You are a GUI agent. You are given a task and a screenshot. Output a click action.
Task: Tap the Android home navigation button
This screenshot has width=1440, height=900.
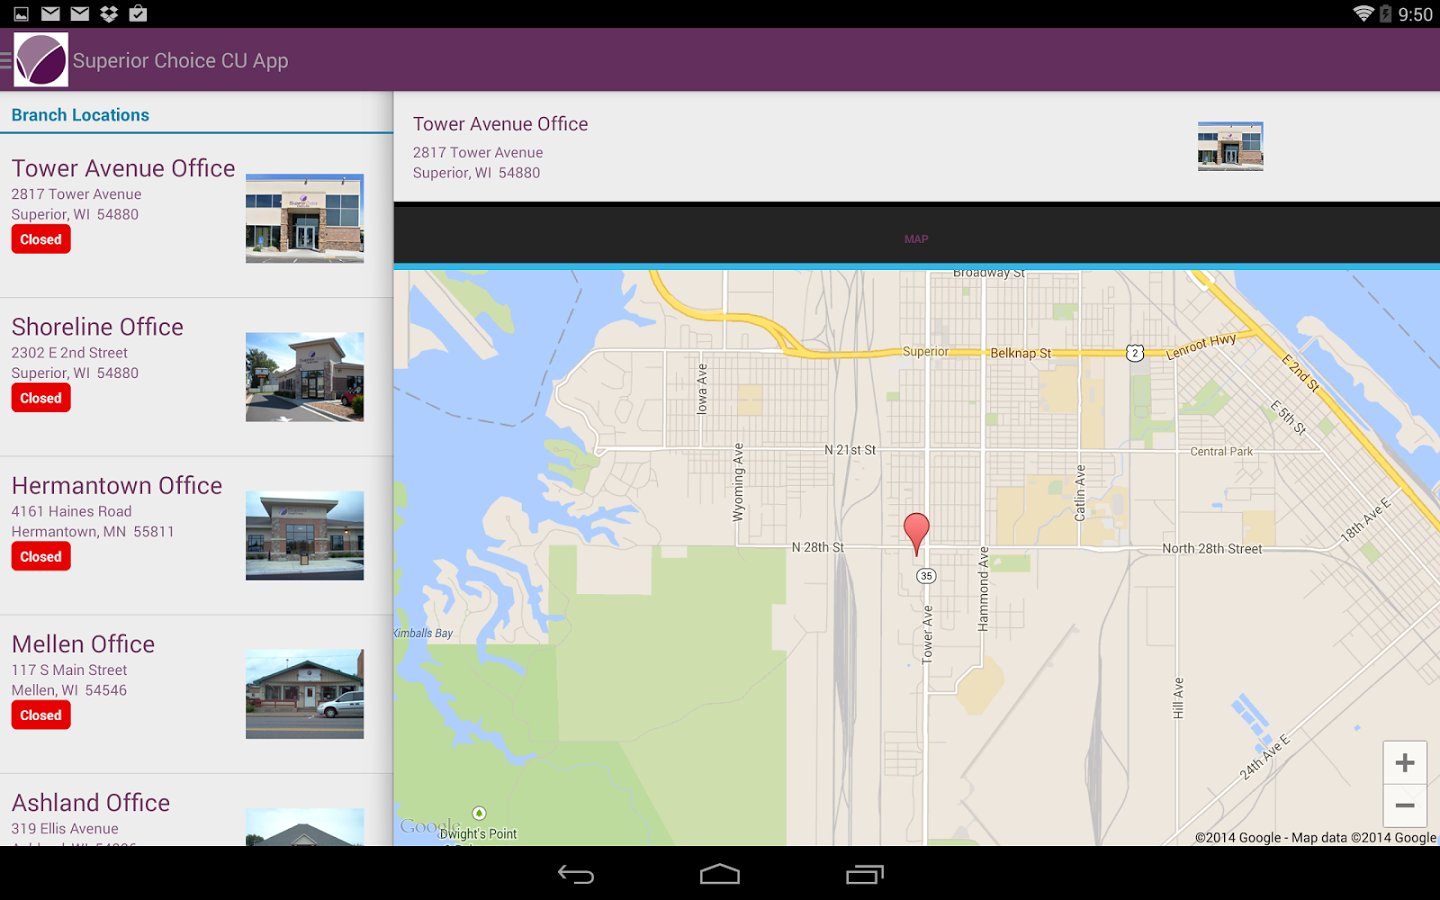720,875
